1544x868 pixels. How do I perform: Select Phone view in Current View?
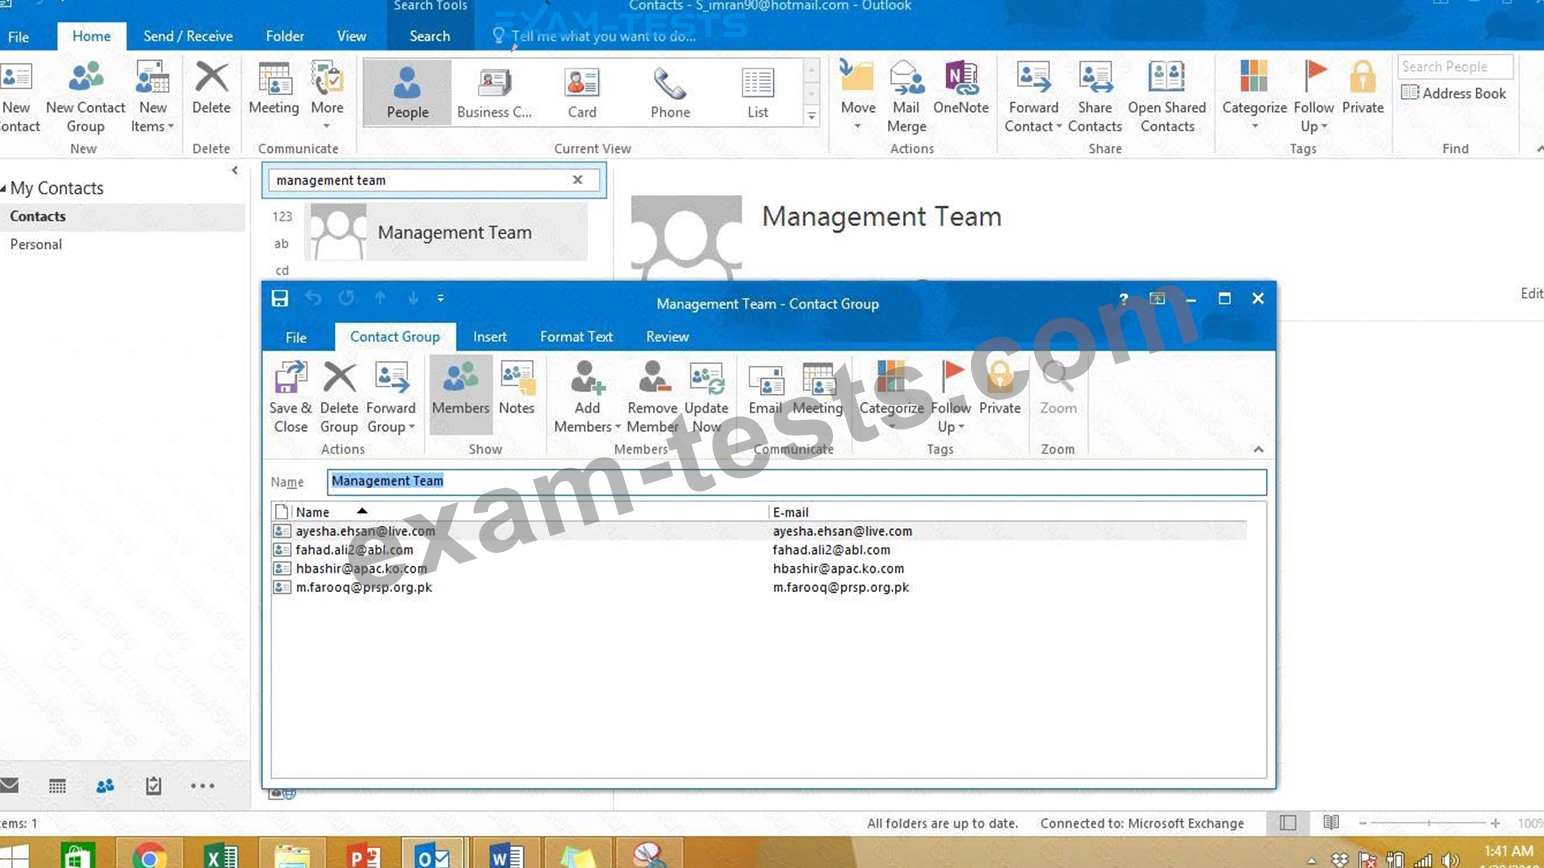point(670,92)
